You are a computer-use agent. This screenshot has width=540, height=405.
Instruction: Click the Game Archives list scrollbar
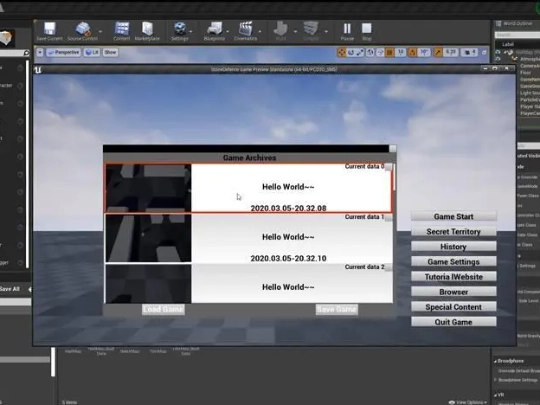click(x=394, y=177)
